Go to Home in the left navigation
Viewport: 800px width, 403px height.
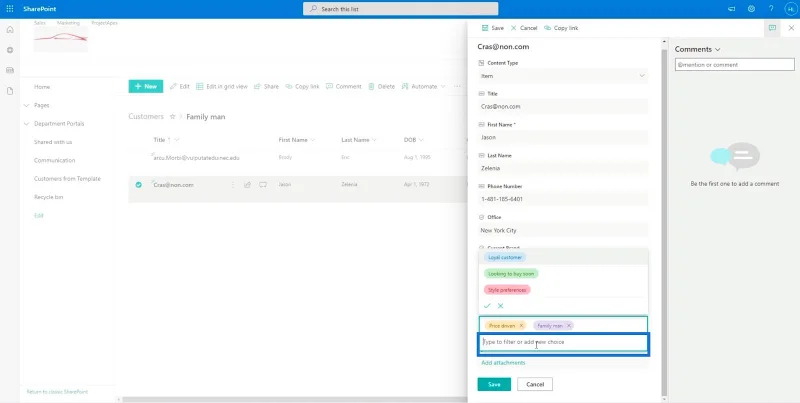[42, 87]
